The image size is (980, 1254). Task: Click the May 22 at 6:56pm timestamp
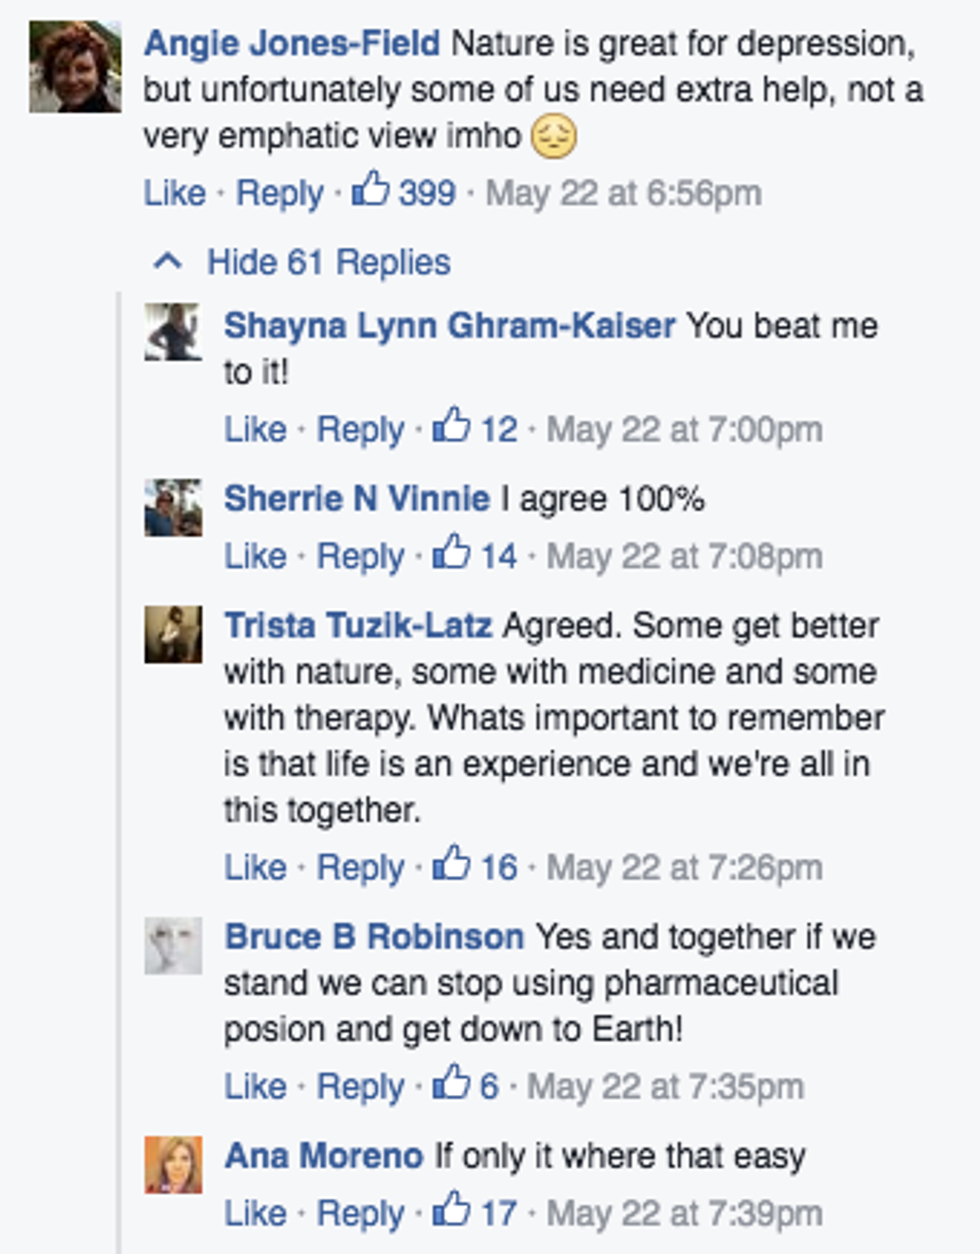coord(623,192)
